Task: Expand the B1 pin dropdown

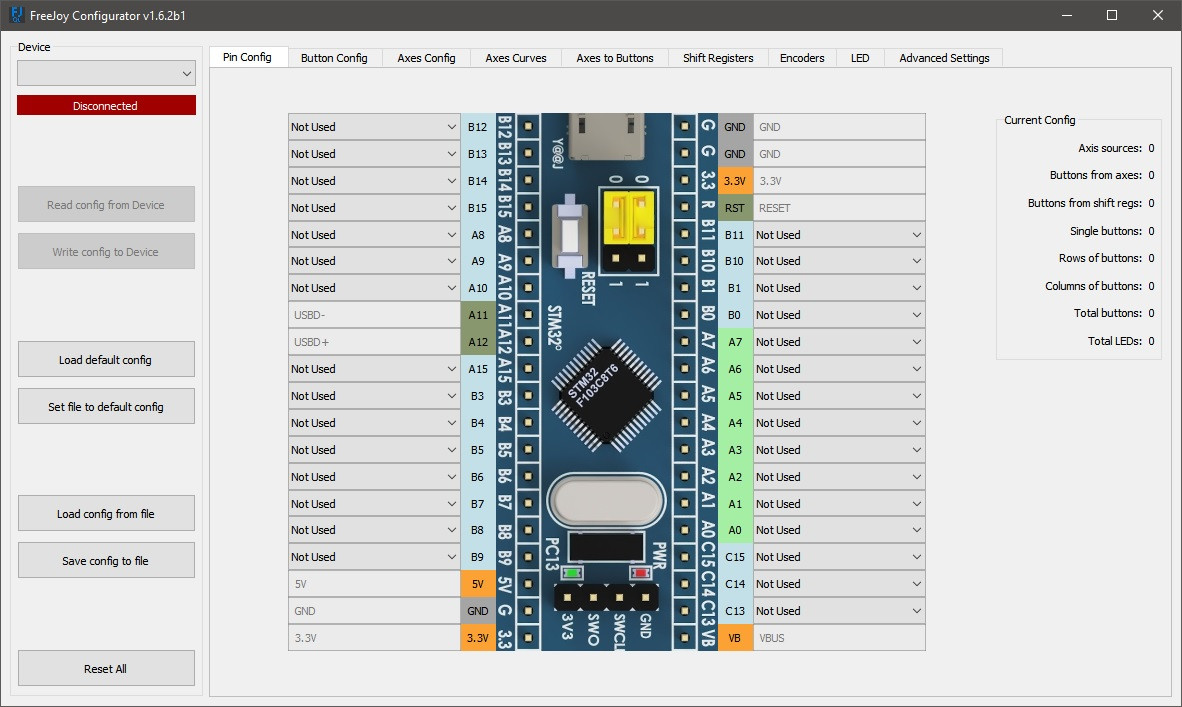Action: pyautogui.click(x=839, y=288)
